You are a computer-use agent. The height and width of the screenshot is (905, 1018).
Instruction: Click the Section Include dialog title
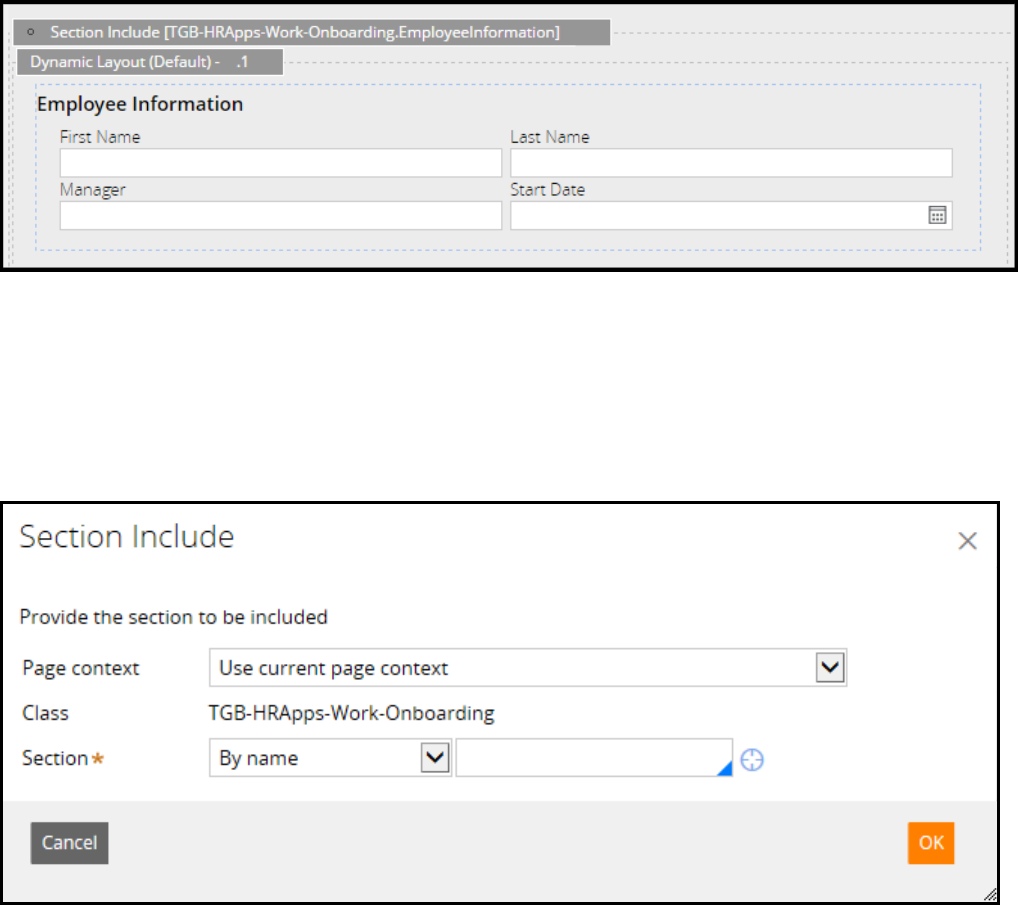[x=127, y=537]
